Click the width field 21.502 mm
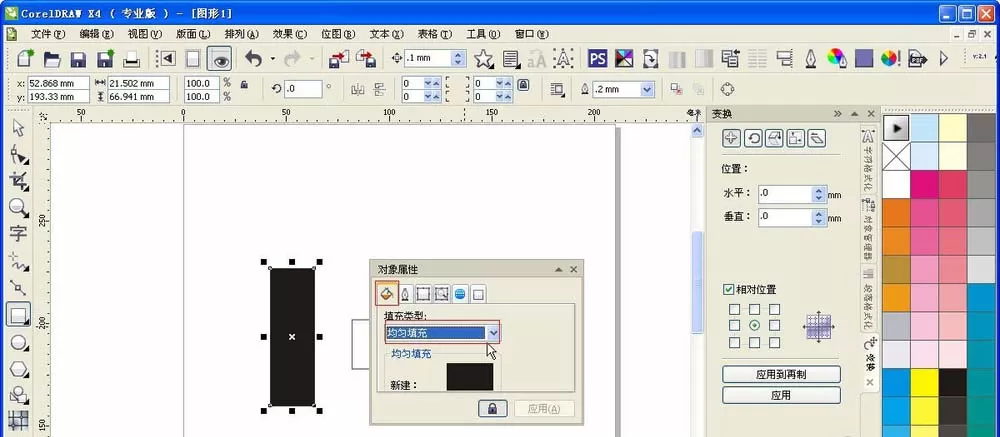Viewport: 1000px width, 437px height. (138, 83)
